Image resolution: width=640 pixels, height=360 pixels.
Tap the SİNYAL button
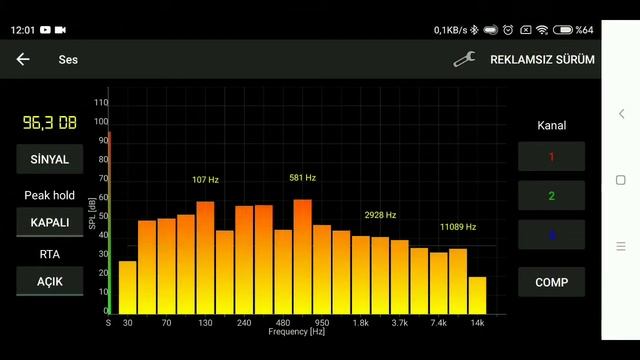(50, 159)
